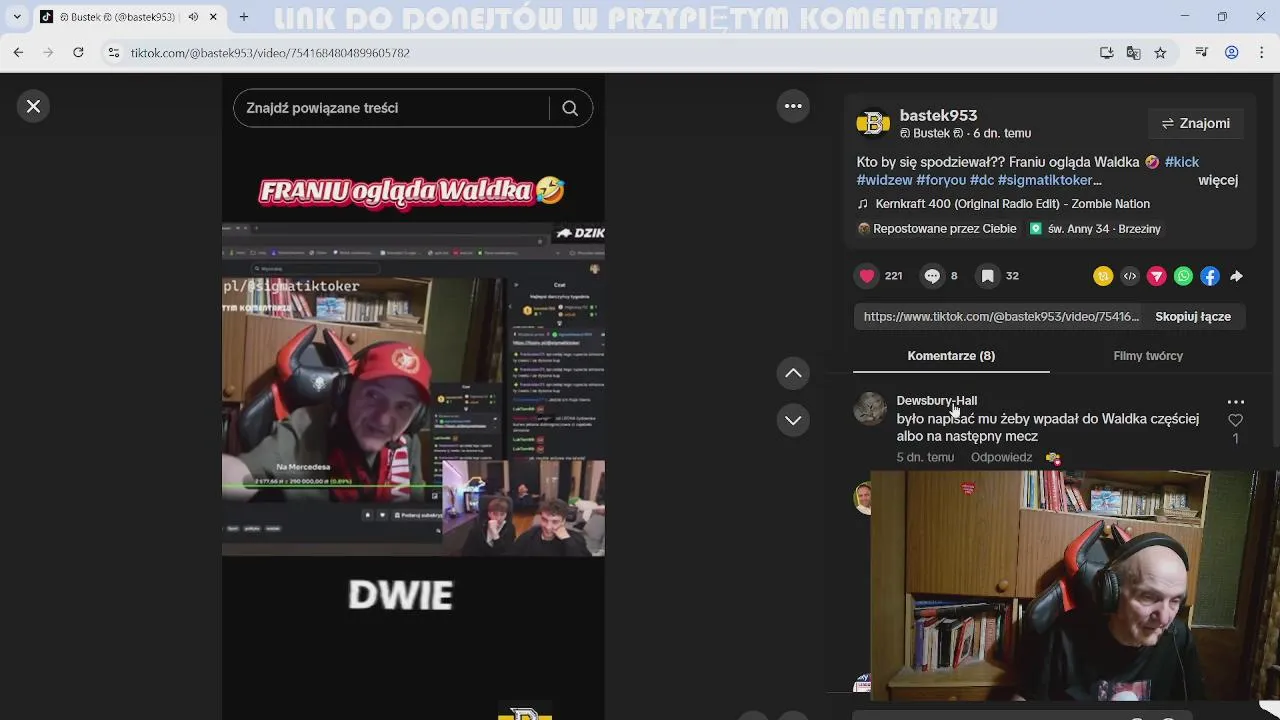
Task: Close the TikTok video viewer
Action: tap(33, 106)
